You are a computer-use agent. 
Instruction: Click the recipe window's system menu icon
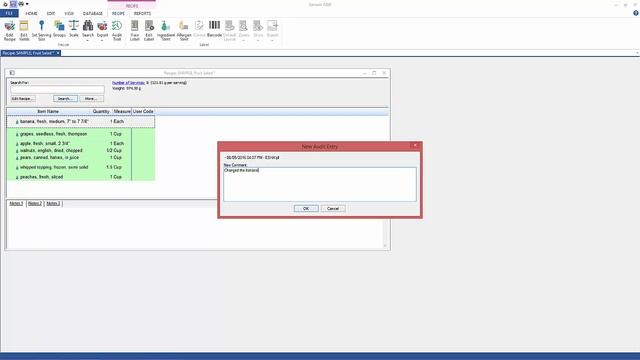pos(12,73)
